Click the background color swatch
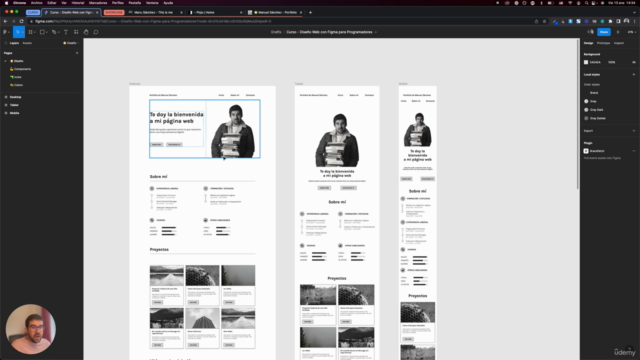The image size is (640, 360). [586, 62]
